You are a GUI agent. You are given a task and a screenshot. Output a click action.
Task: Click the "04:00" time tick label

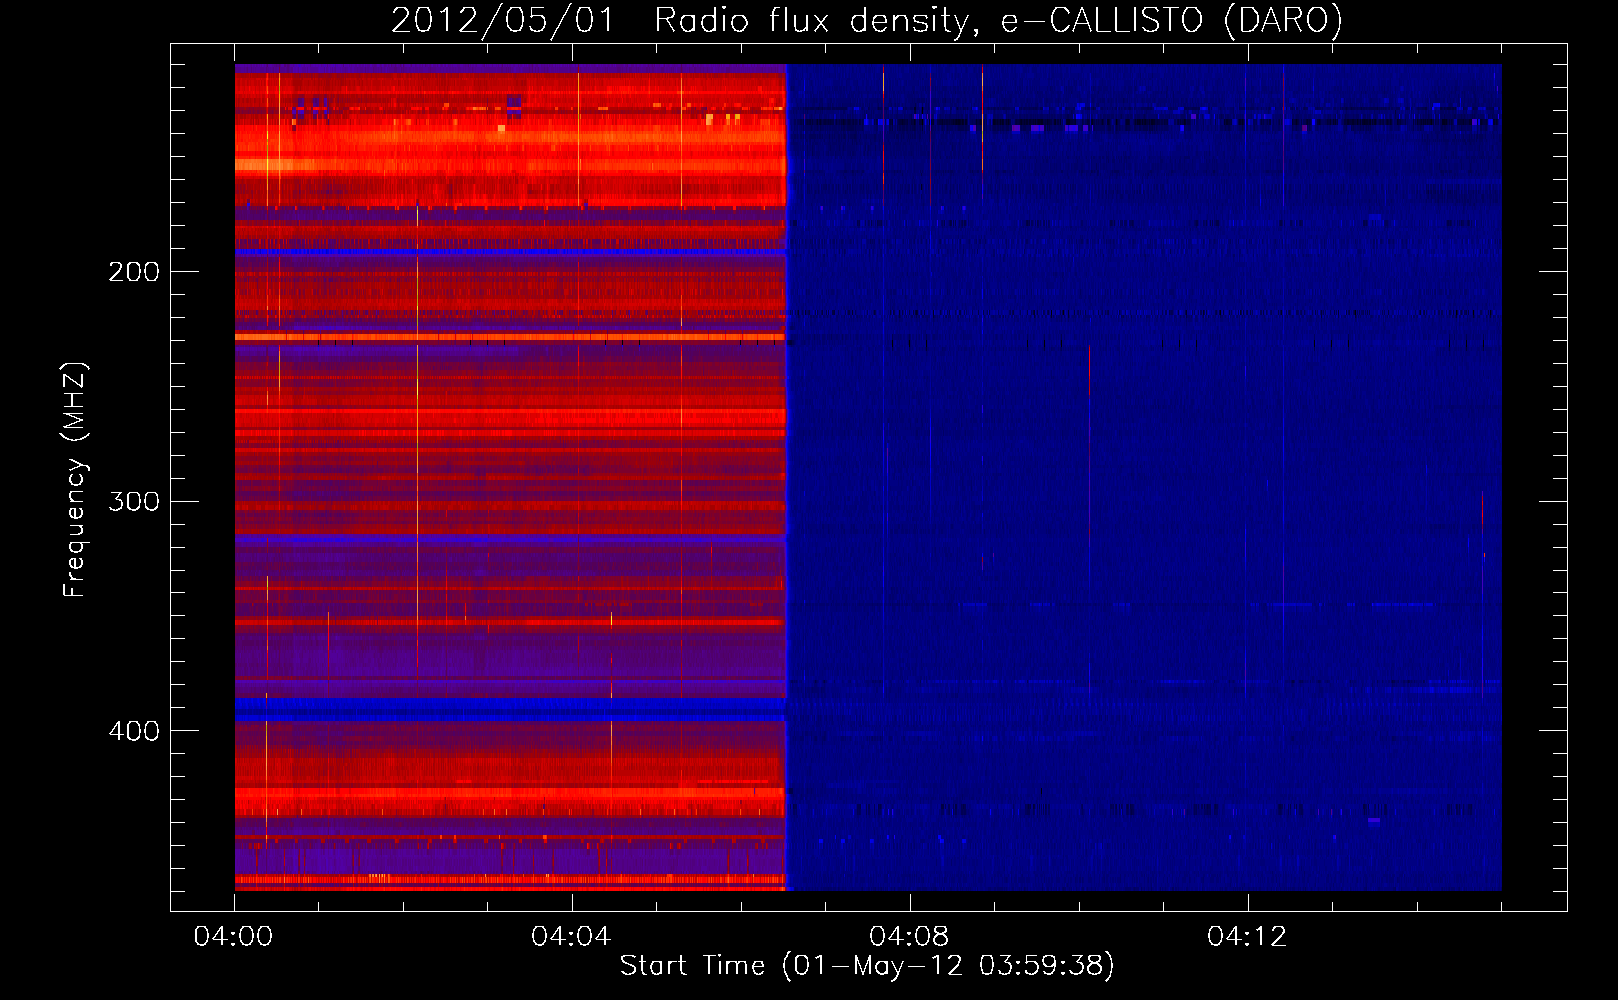(234, 936)
